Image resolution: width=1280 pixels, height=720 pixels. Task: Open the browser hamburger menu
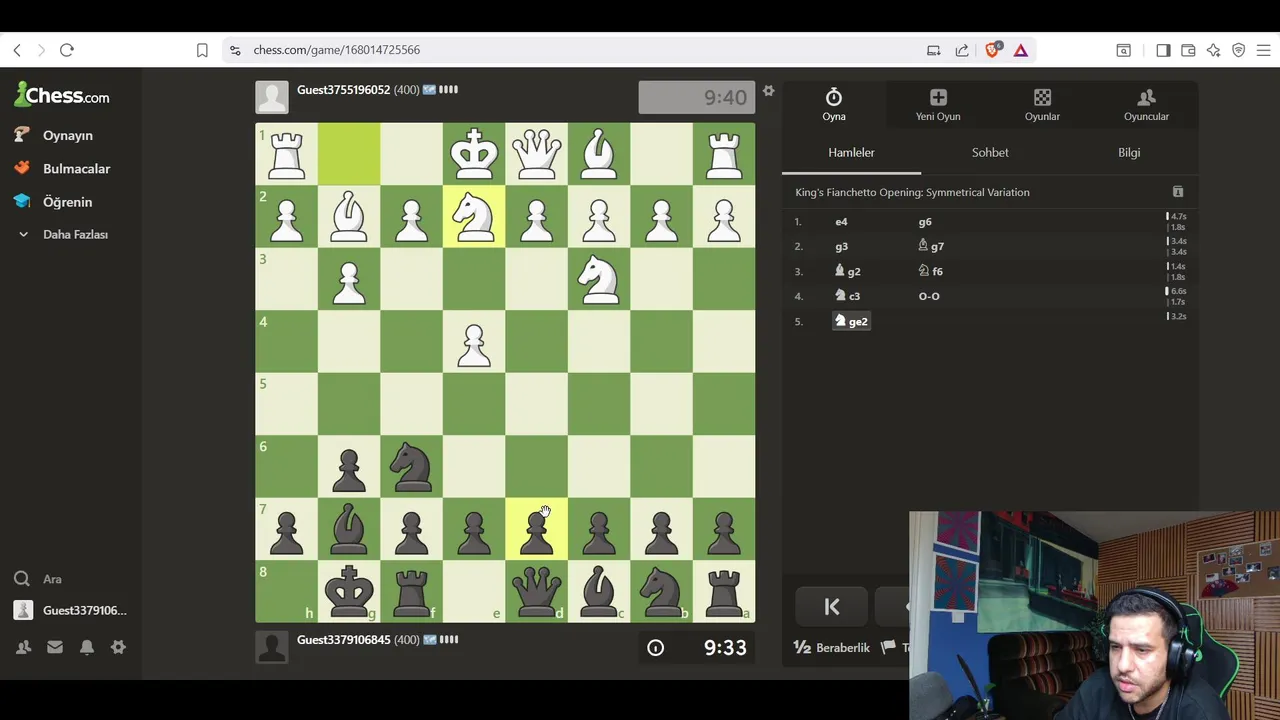tap(1263, 50)
